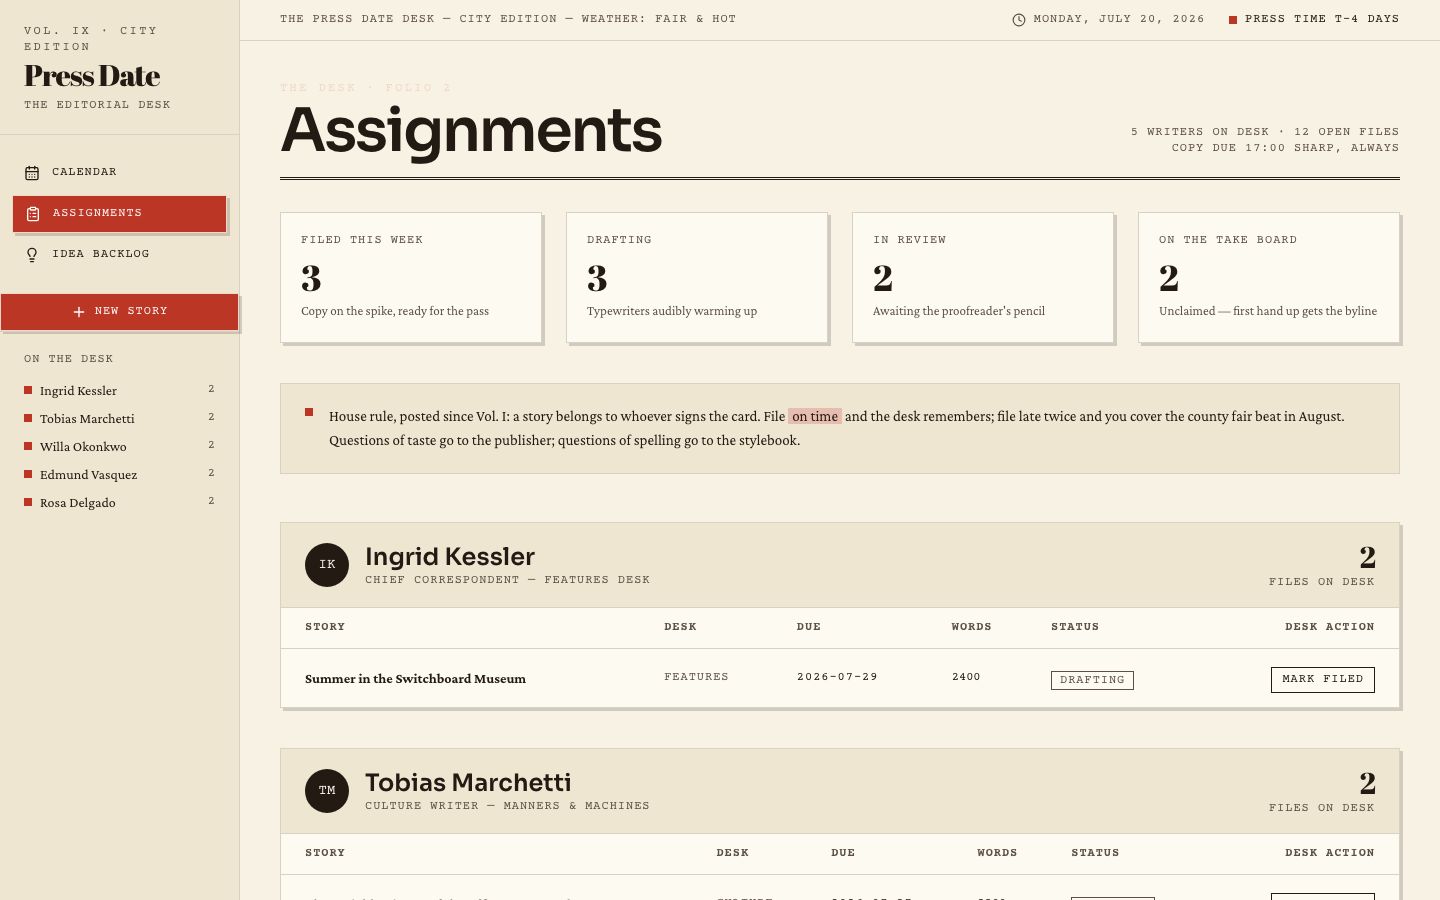Click the DUE column header in Ingrid's table
1440x900 pixels.
809,627
